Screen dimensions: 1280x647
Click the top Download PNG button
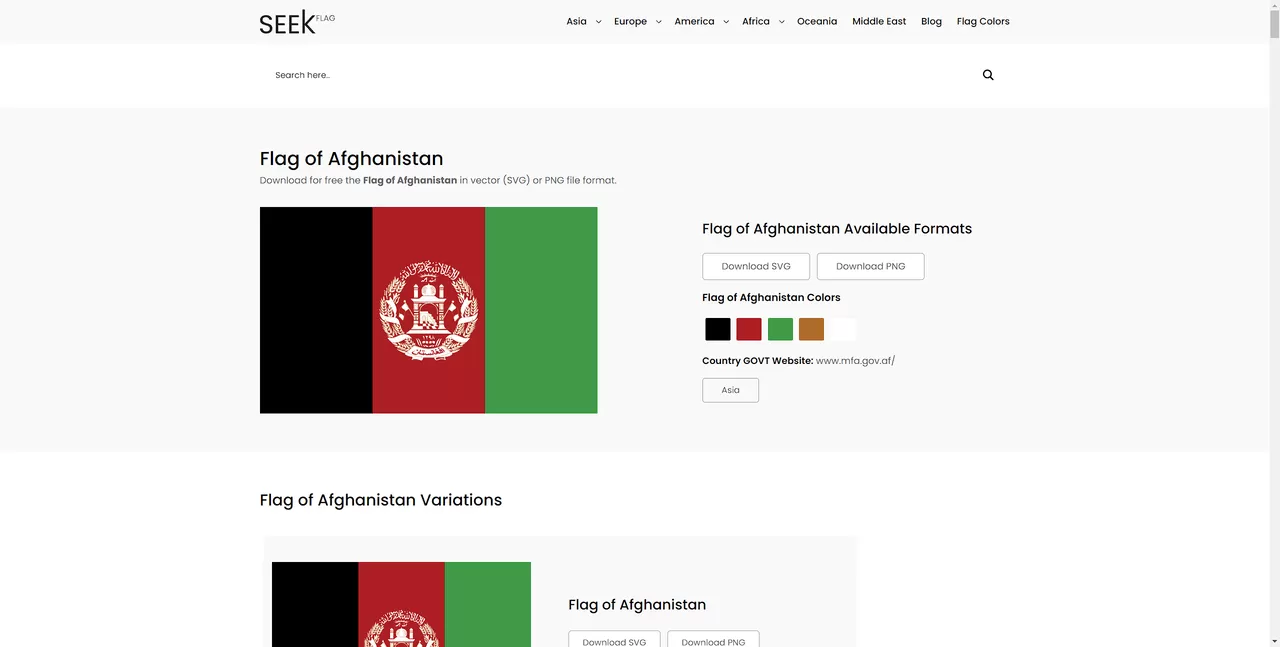pos(871,266)
